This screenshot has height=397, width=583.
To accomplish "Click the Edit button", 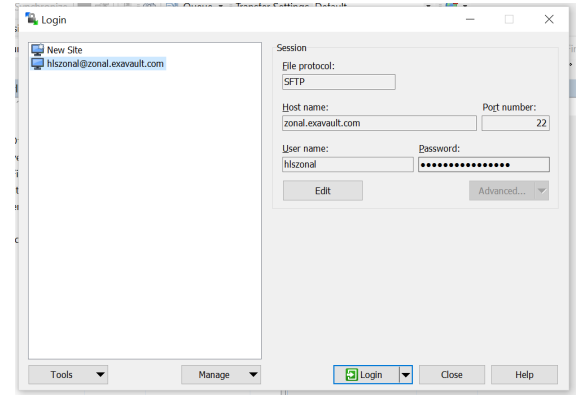I will point(323,191).
